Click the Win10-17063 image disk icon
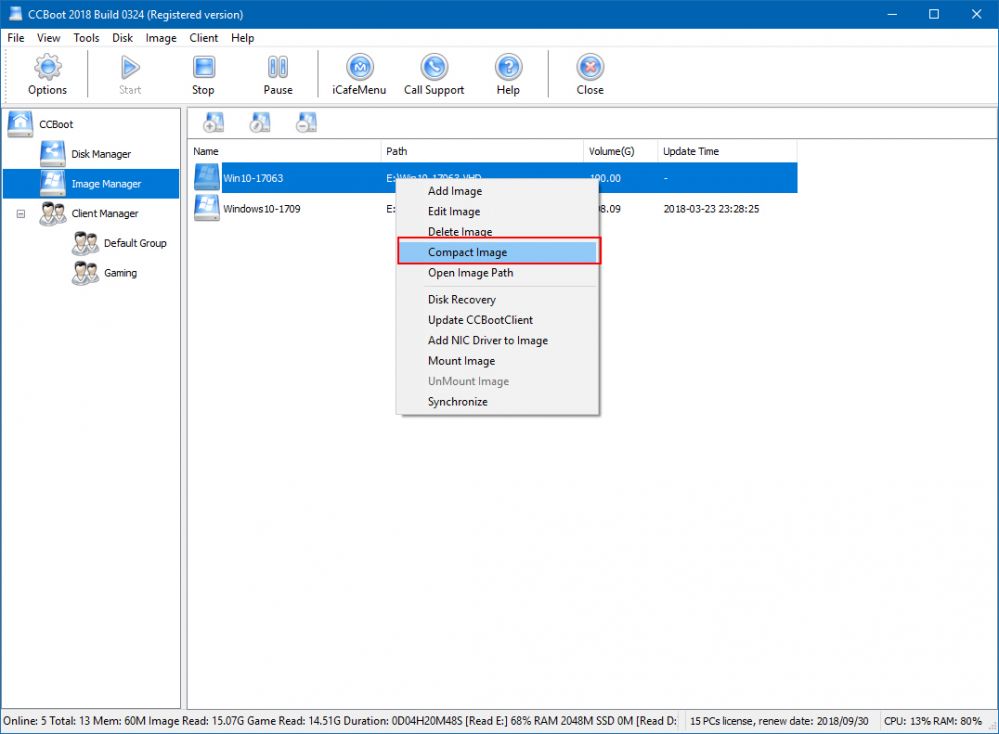This screenshot has width=999, height=734. (x=207, y=177)
